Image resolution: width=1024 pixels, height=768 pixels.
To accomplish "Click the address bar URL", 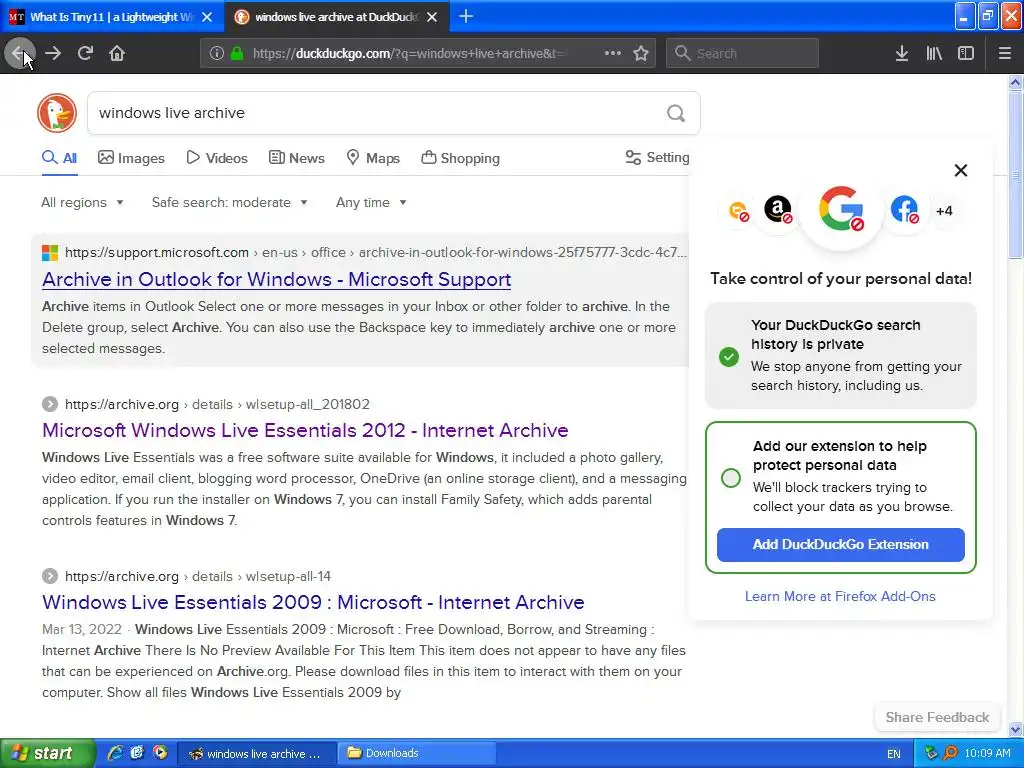I will click(409, 54).
